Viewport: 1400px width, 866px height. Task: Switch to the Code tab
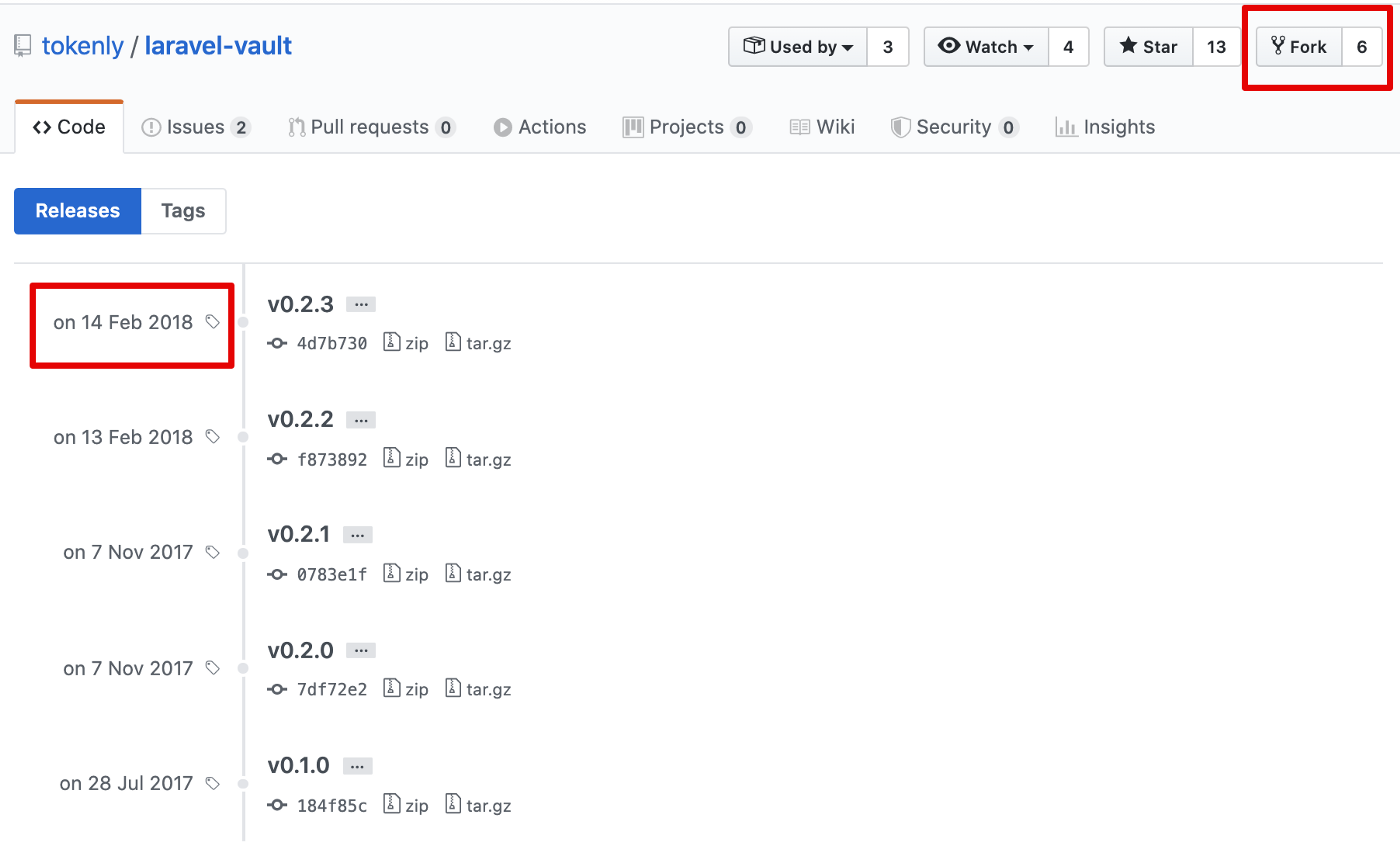(69, 127)
